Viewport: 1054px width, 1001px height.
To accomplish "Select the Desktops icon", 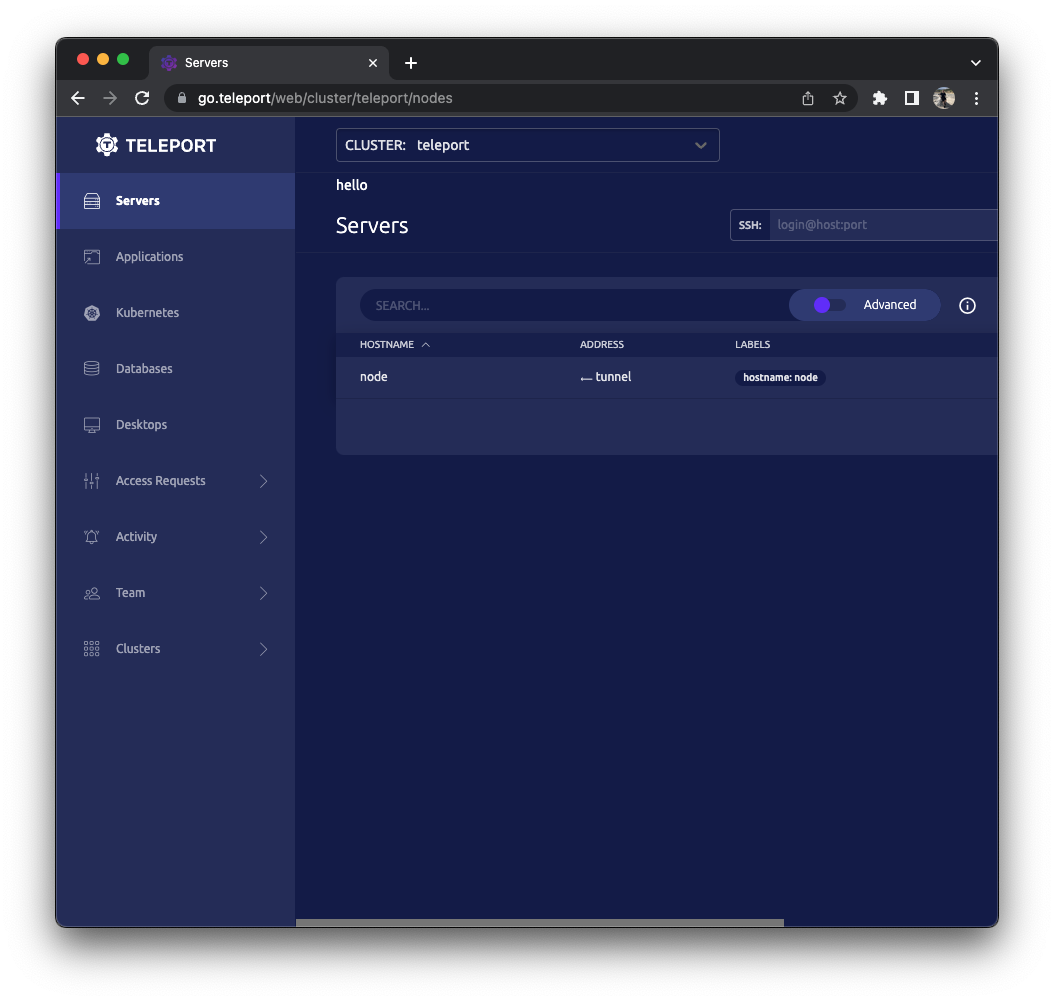I will [91, 424].
